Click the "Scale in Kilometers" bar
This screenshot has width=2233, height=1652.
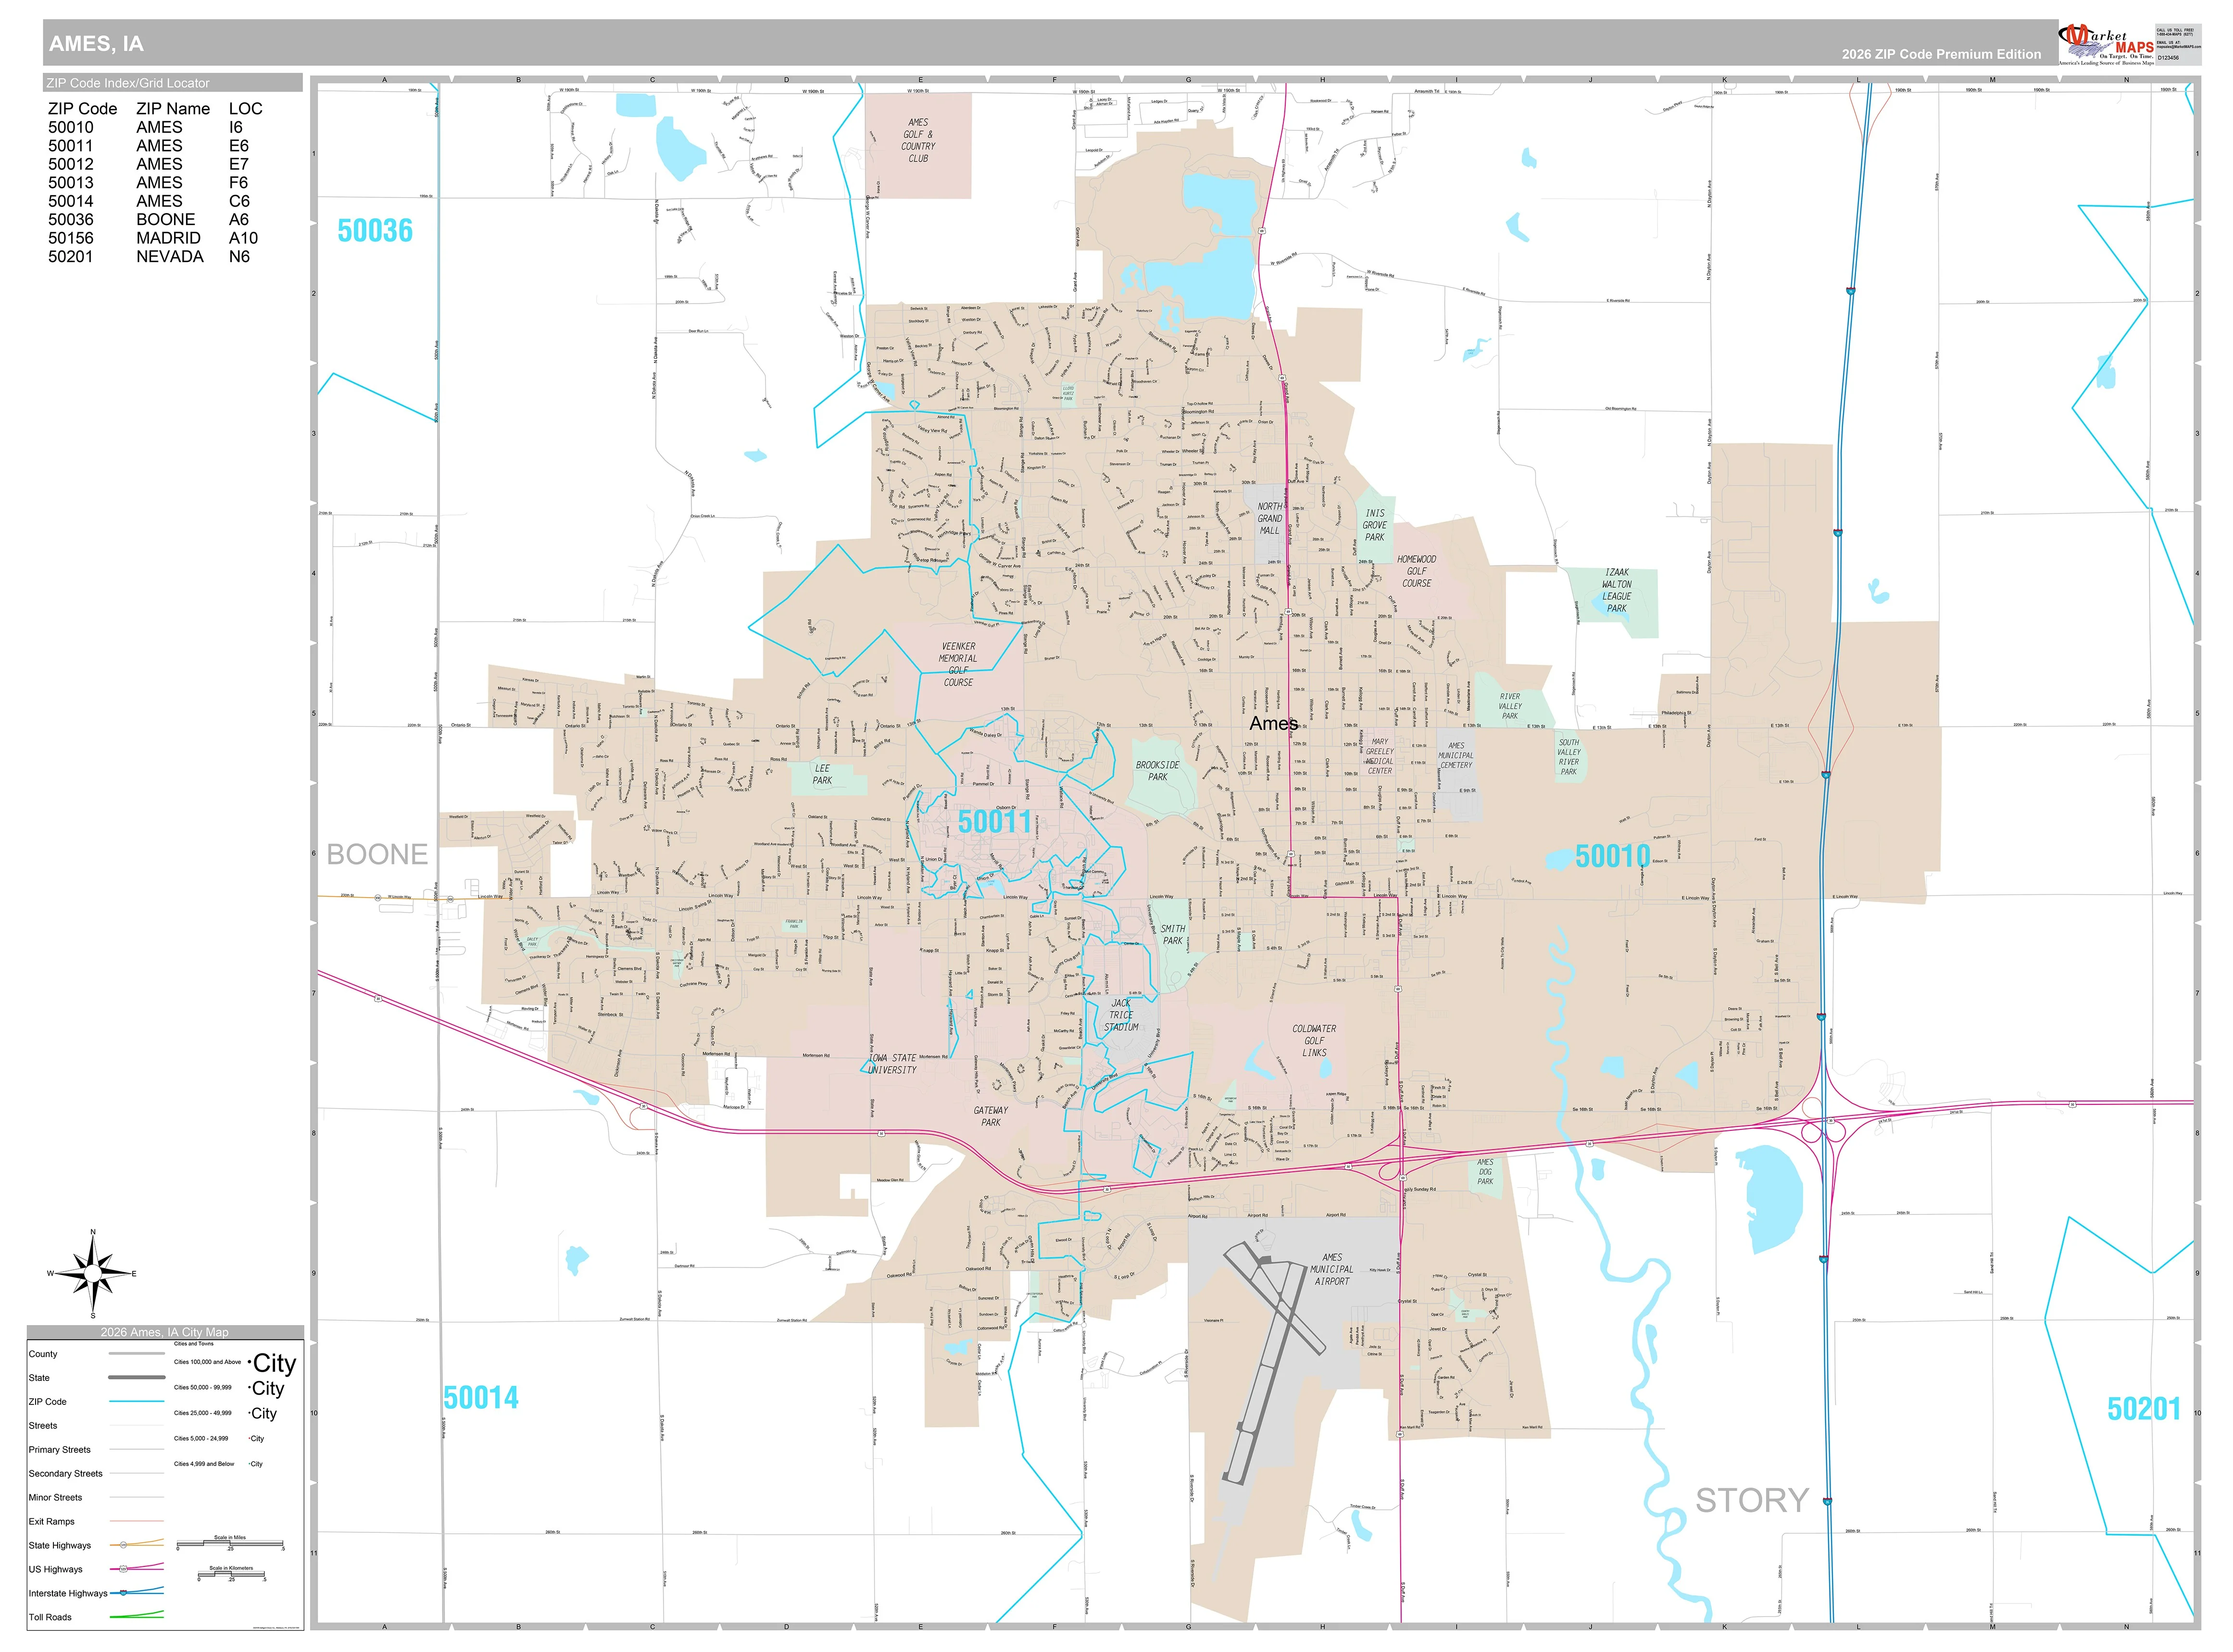[x=231, y=1575]
